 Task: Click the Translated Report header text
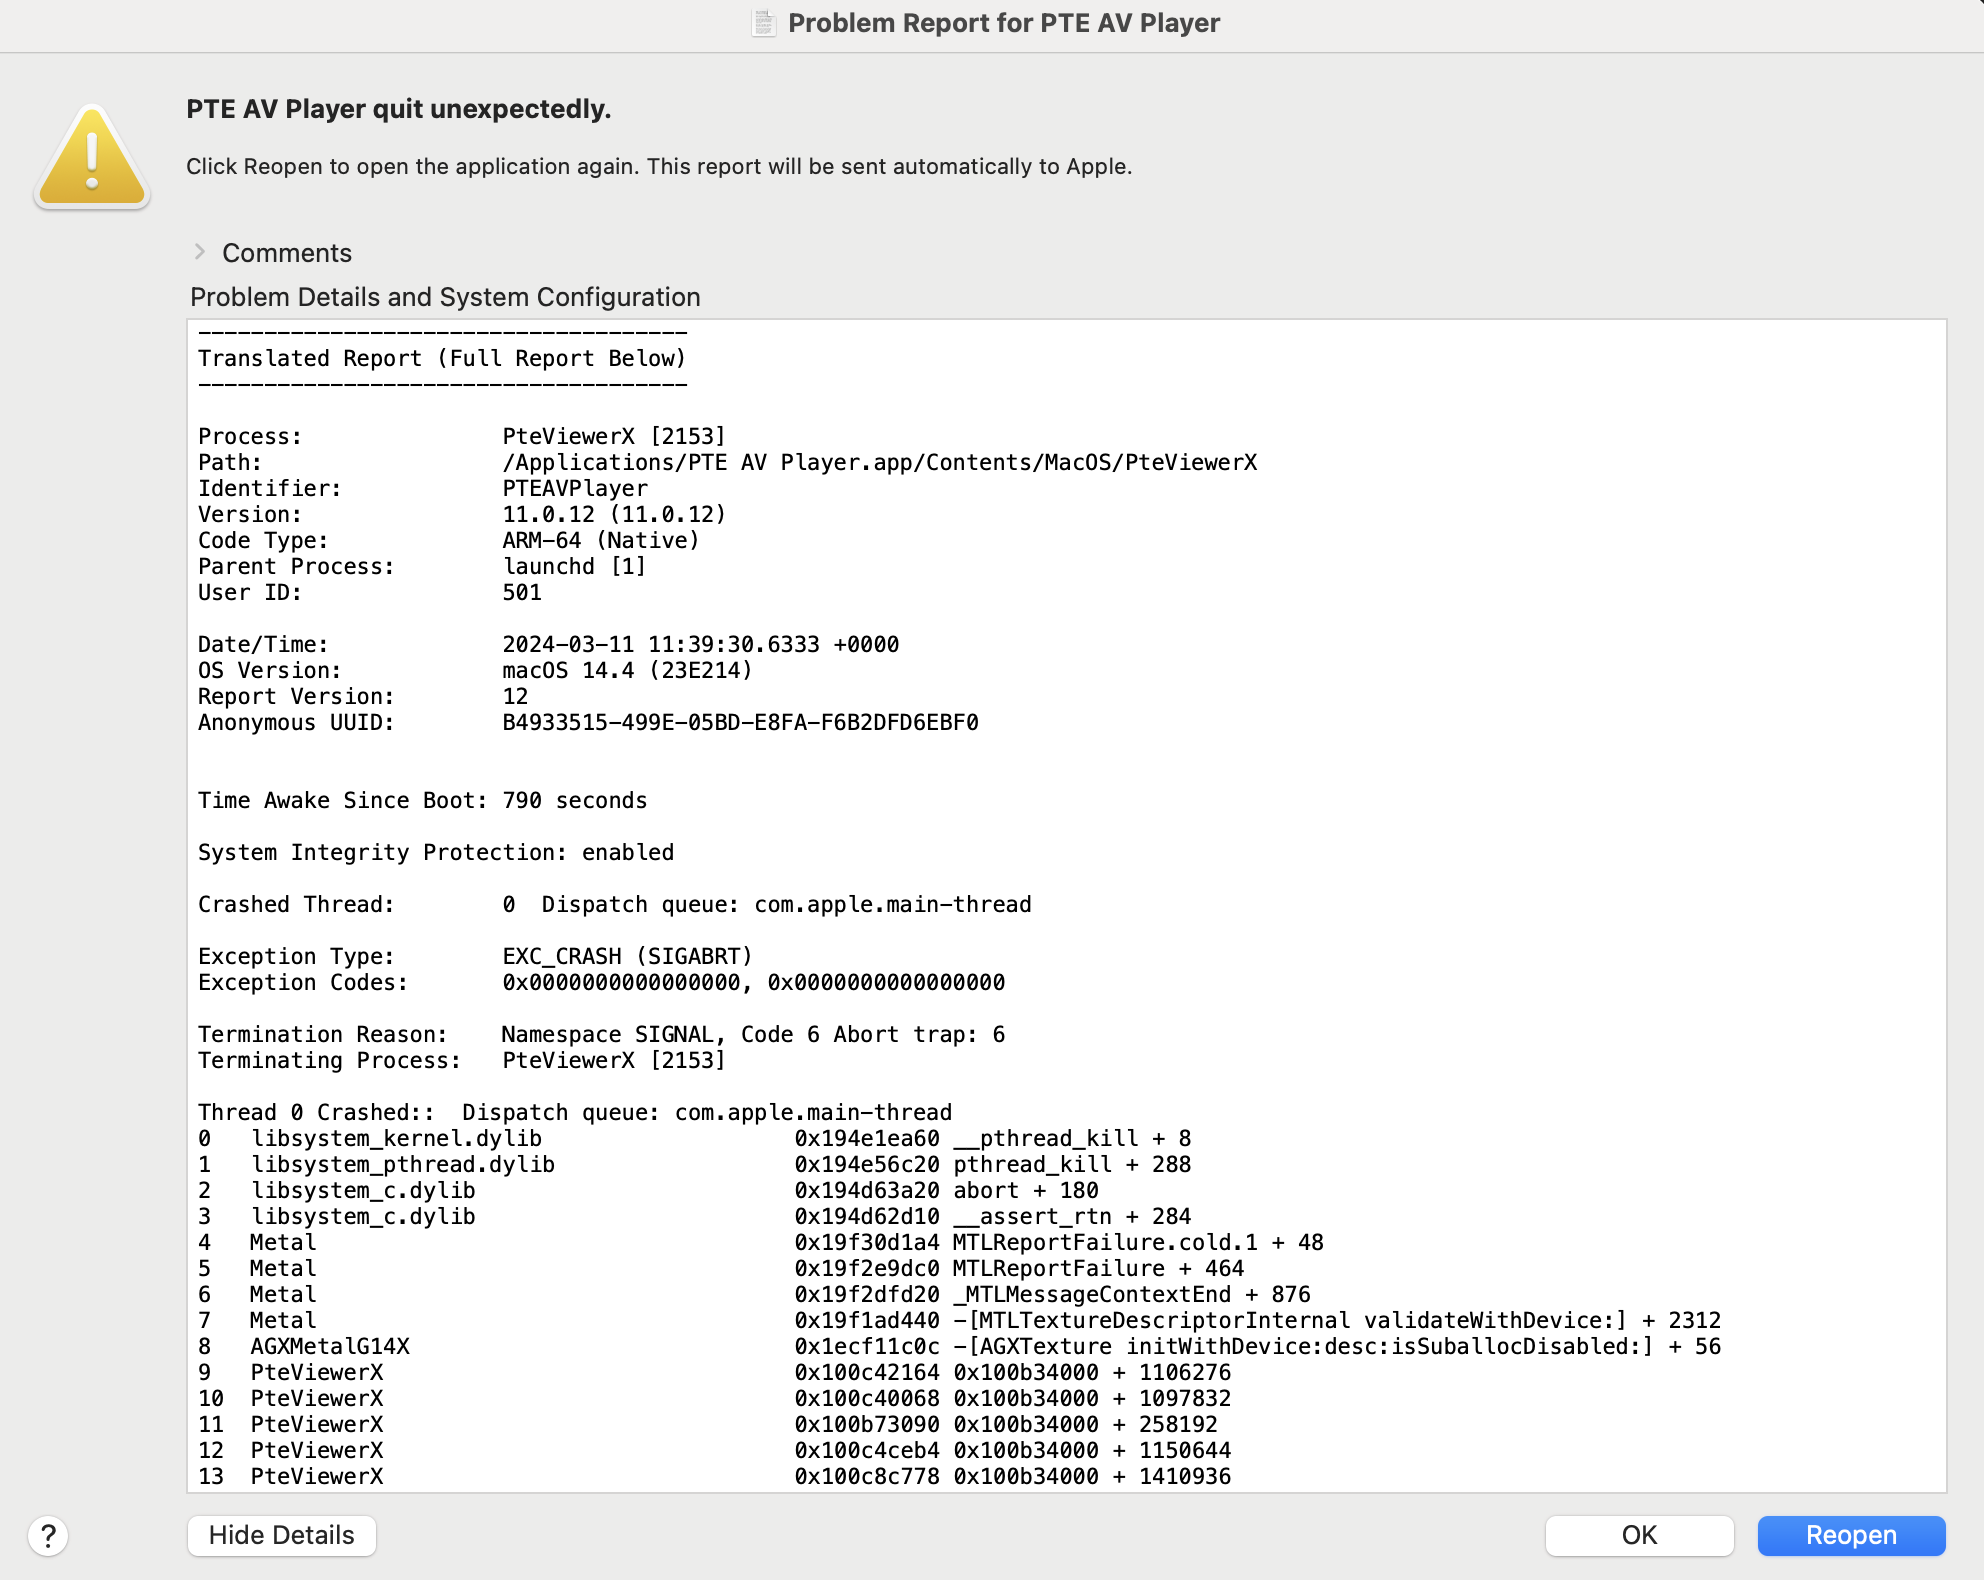(441, 358)
